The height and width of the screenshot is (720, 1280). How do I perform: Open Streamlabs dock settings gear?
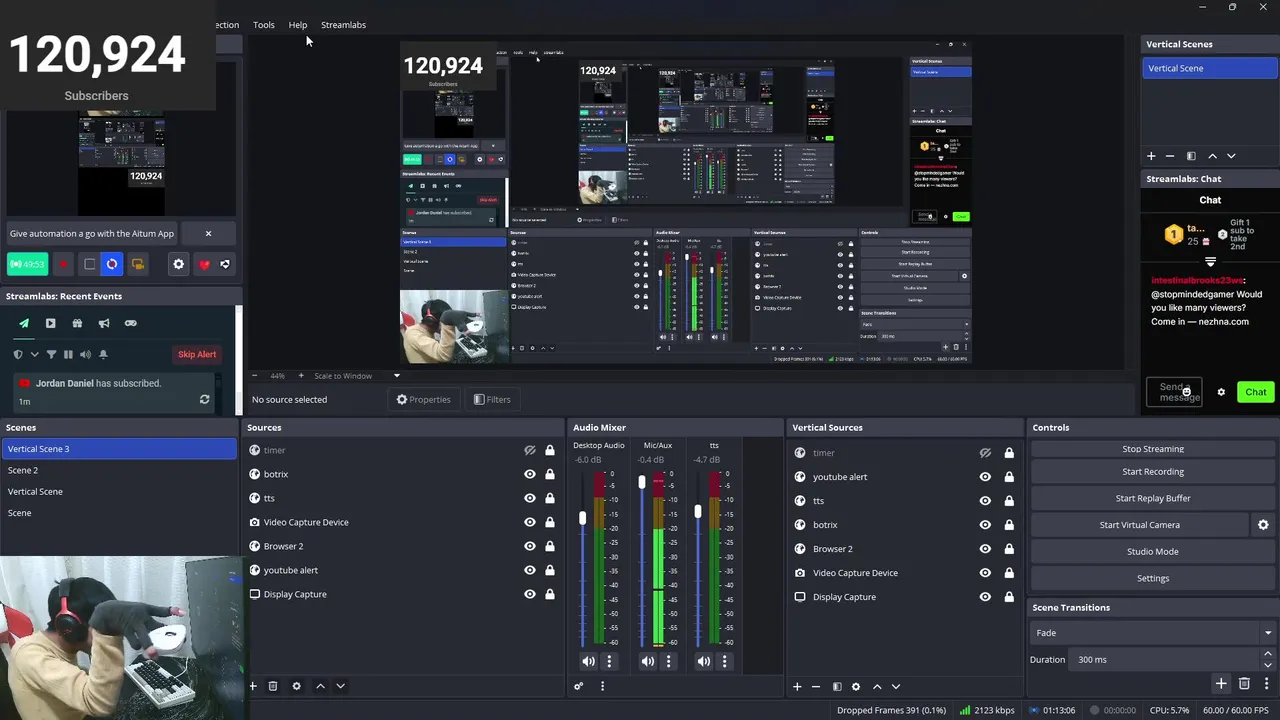click(x=179, y=264)
